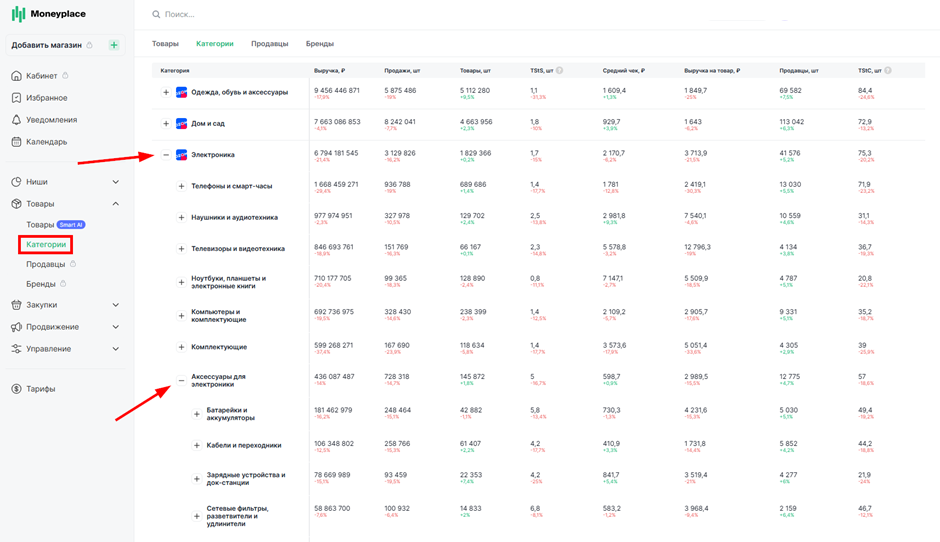The height and width of the screenshot is (542, 940).
Task: Click the Избранное bookmark icon
Action: (16, 98)
